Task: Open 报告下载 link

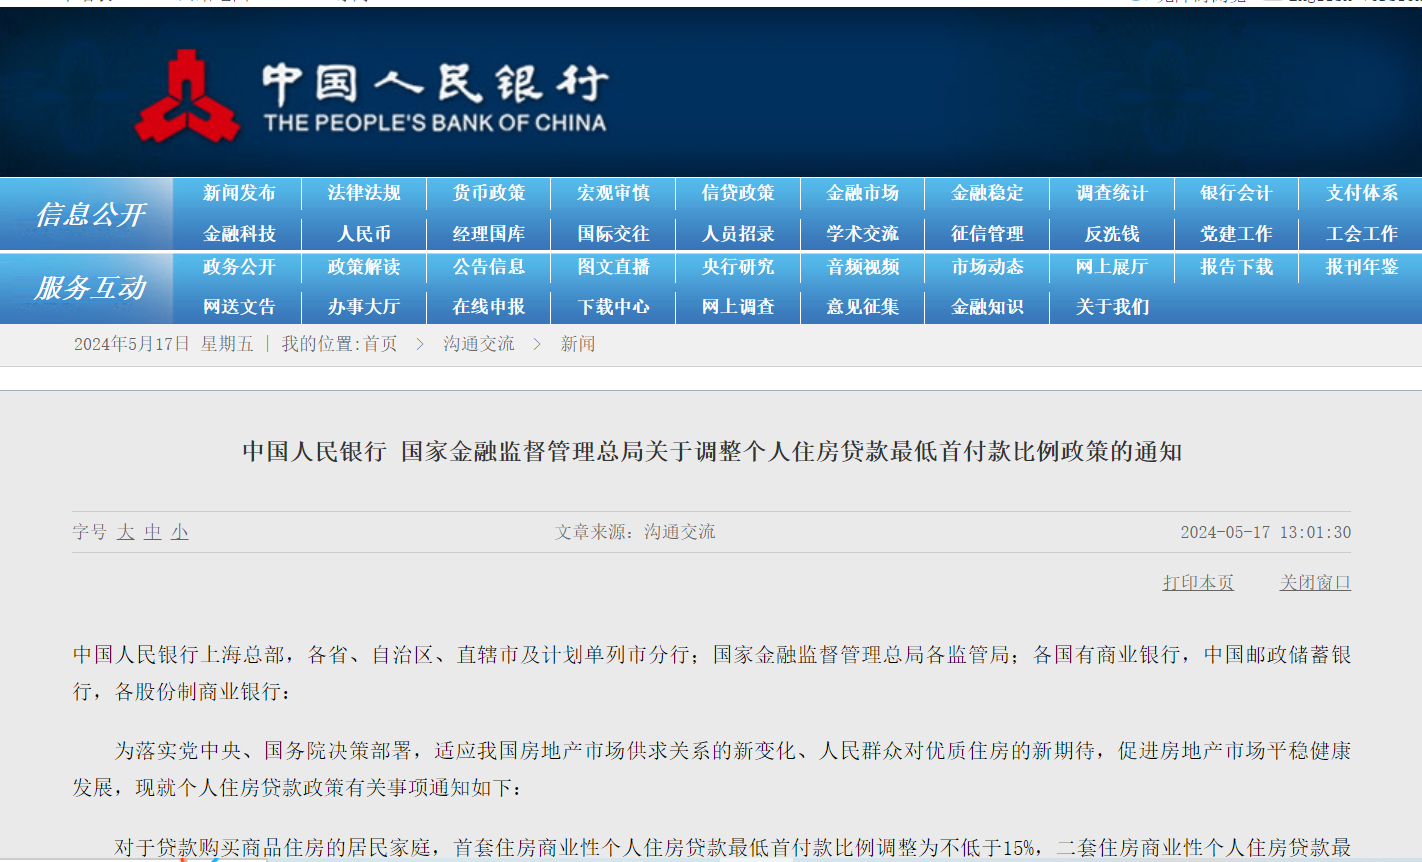Action: tap(1236, 267)
